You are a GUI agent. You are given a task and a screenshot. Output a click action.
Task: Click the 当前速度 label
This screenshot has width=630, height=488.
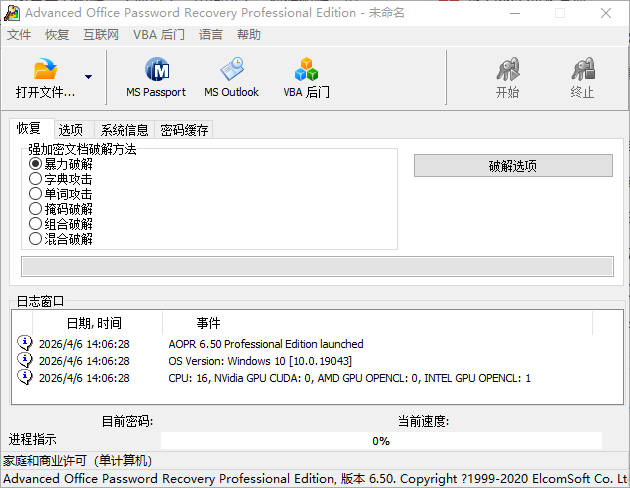tap(423, 421)
